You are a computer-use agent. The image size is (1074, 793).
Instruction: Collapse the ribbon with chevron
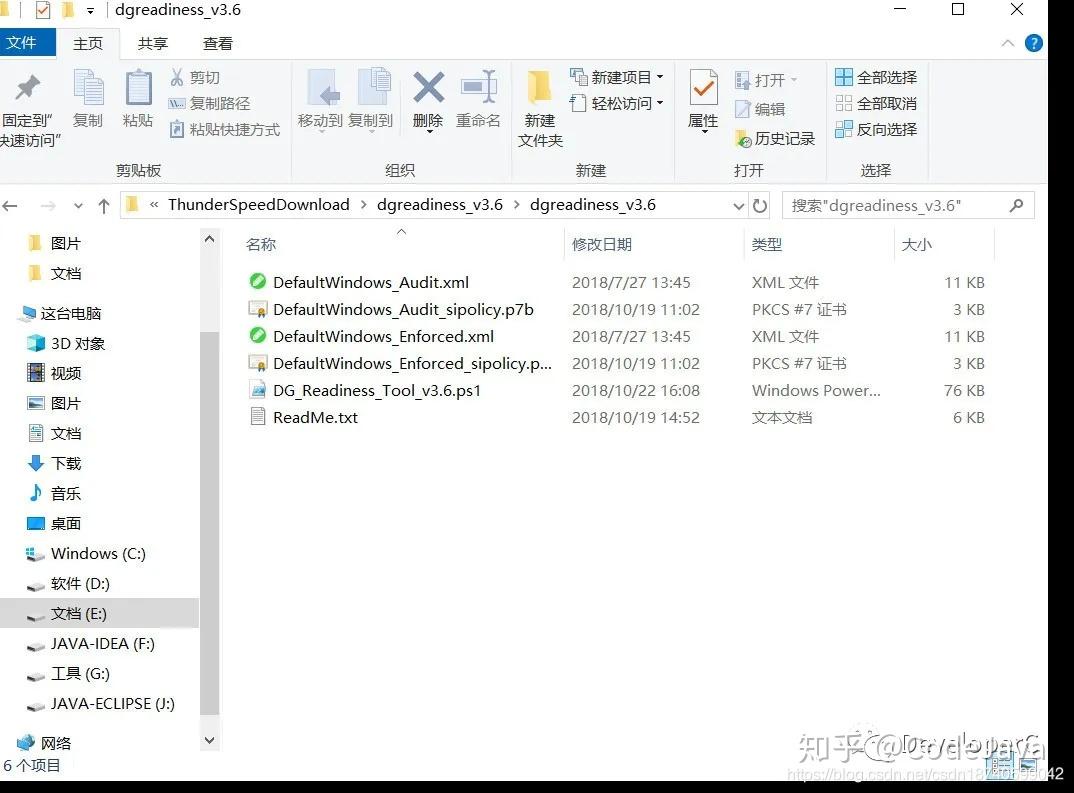tap(1008, 43)
